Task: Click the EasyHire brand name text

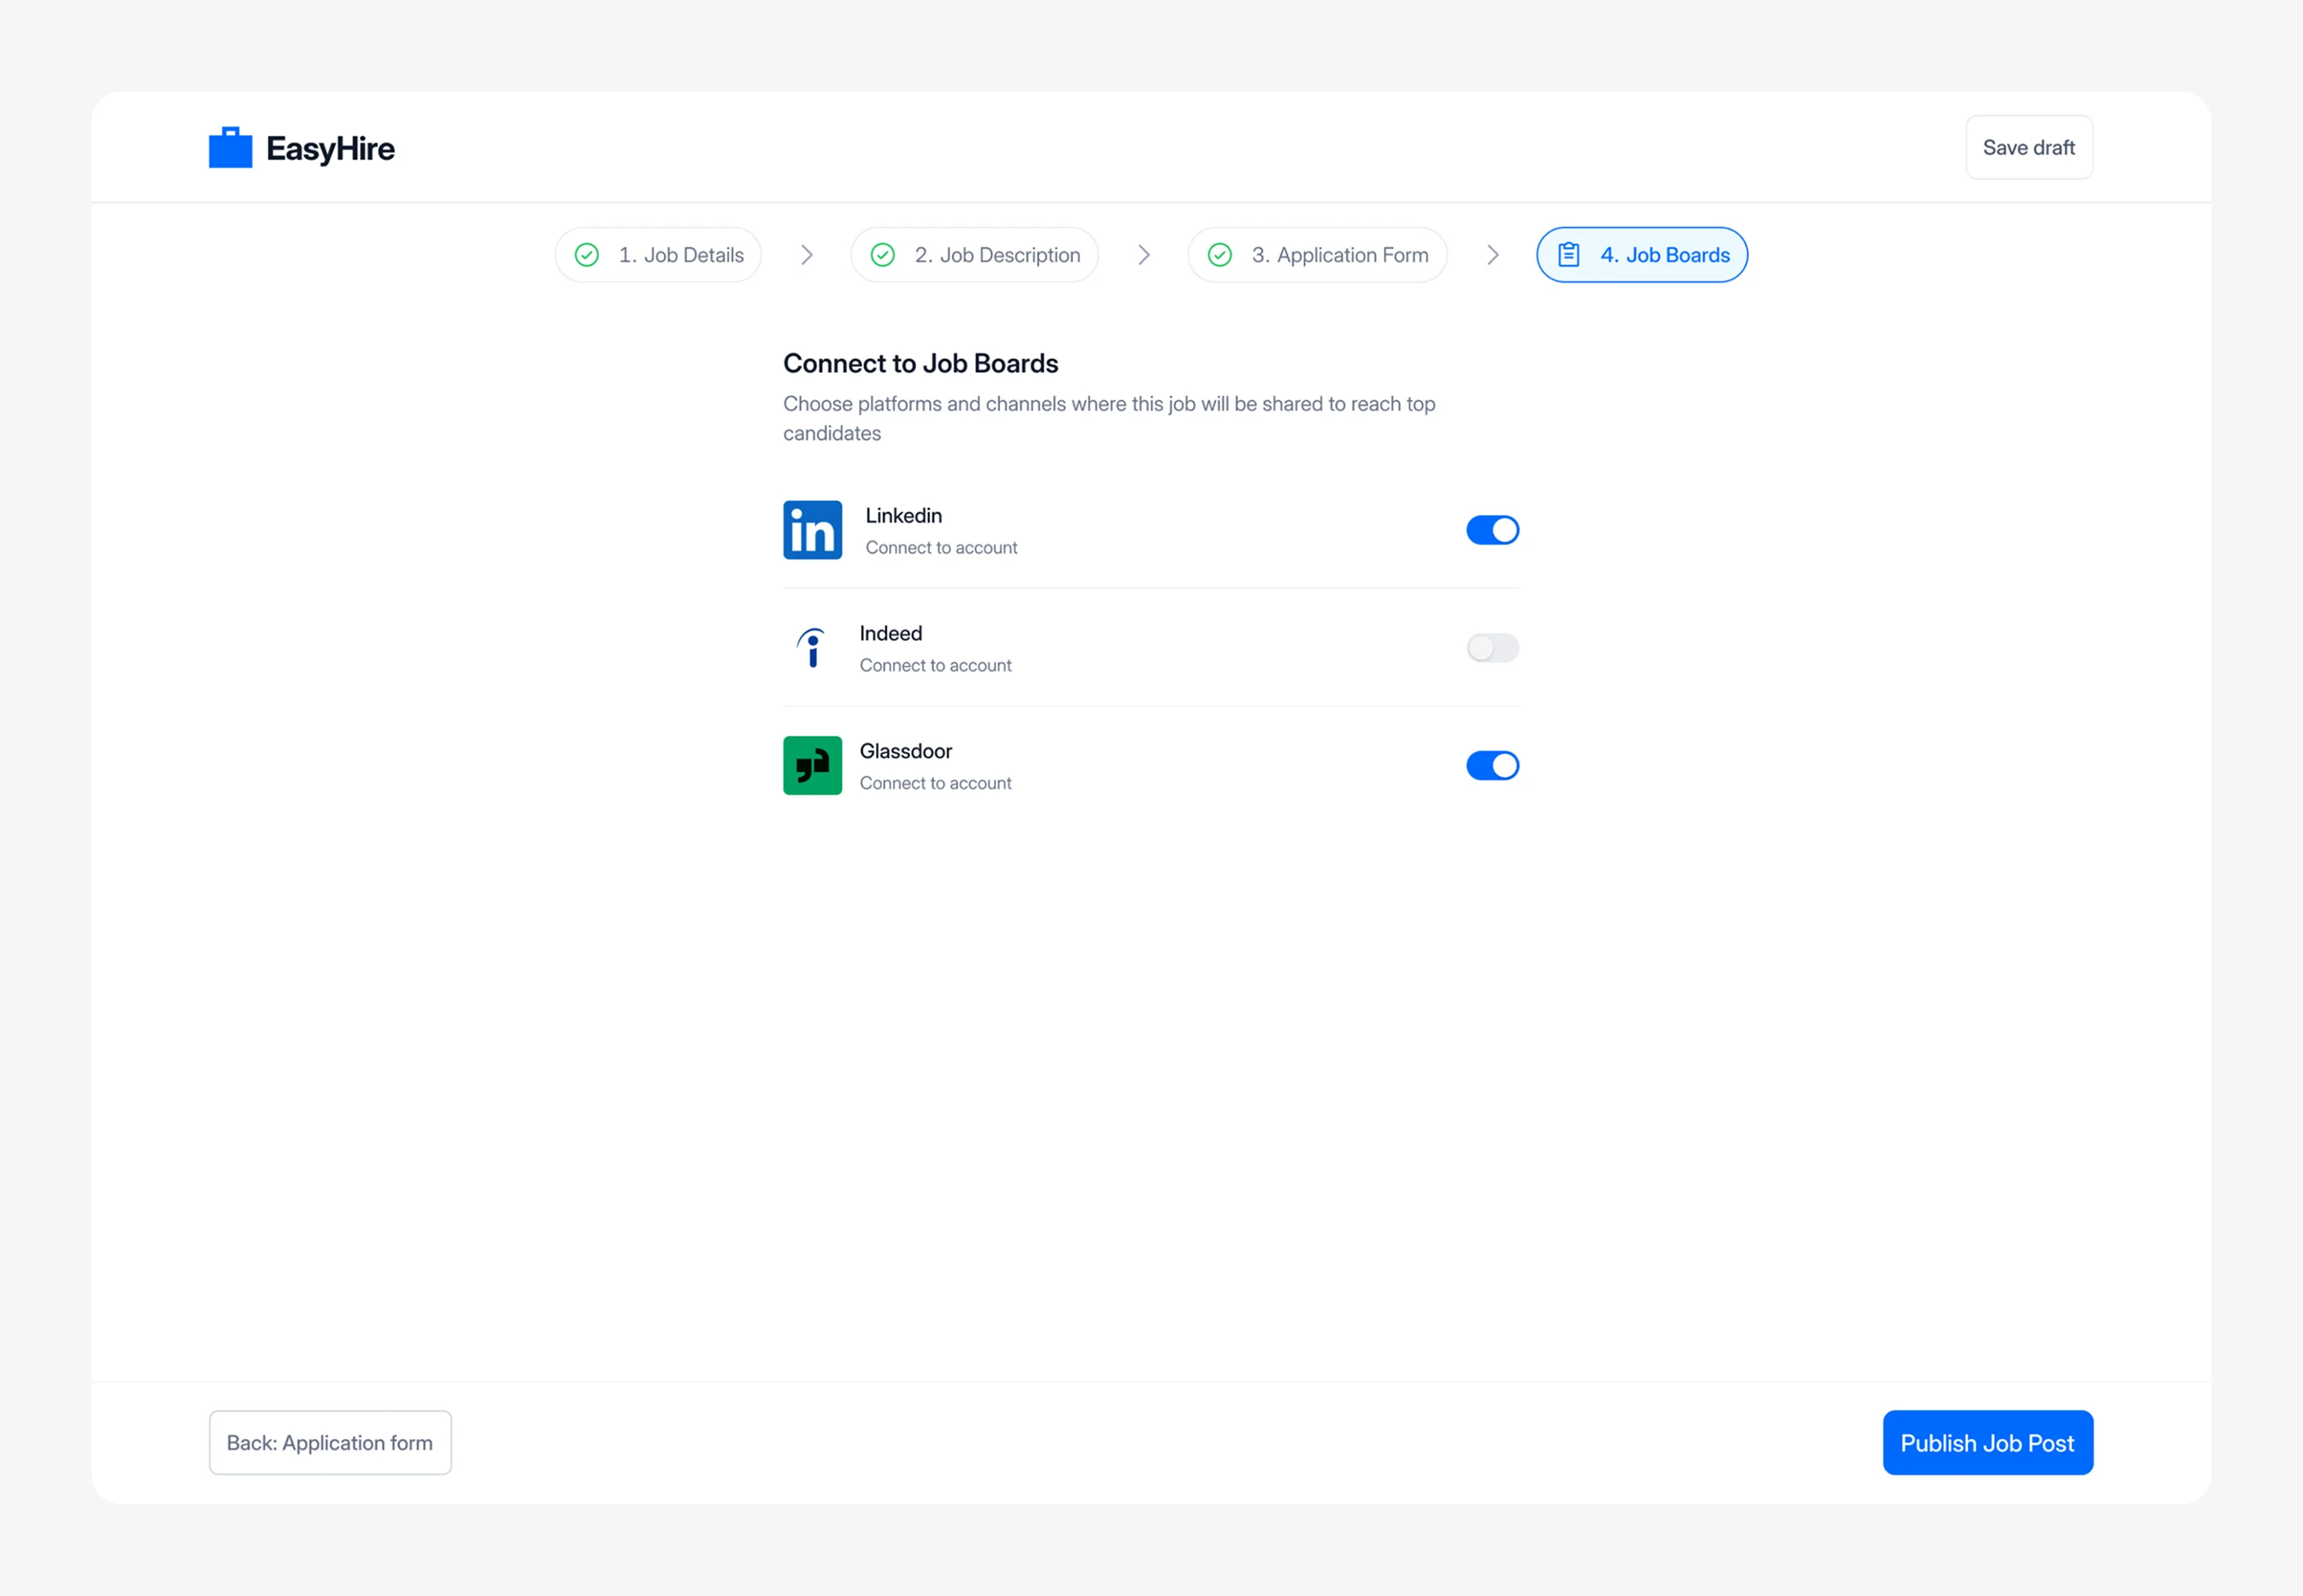Action: (x=330, y=149)
